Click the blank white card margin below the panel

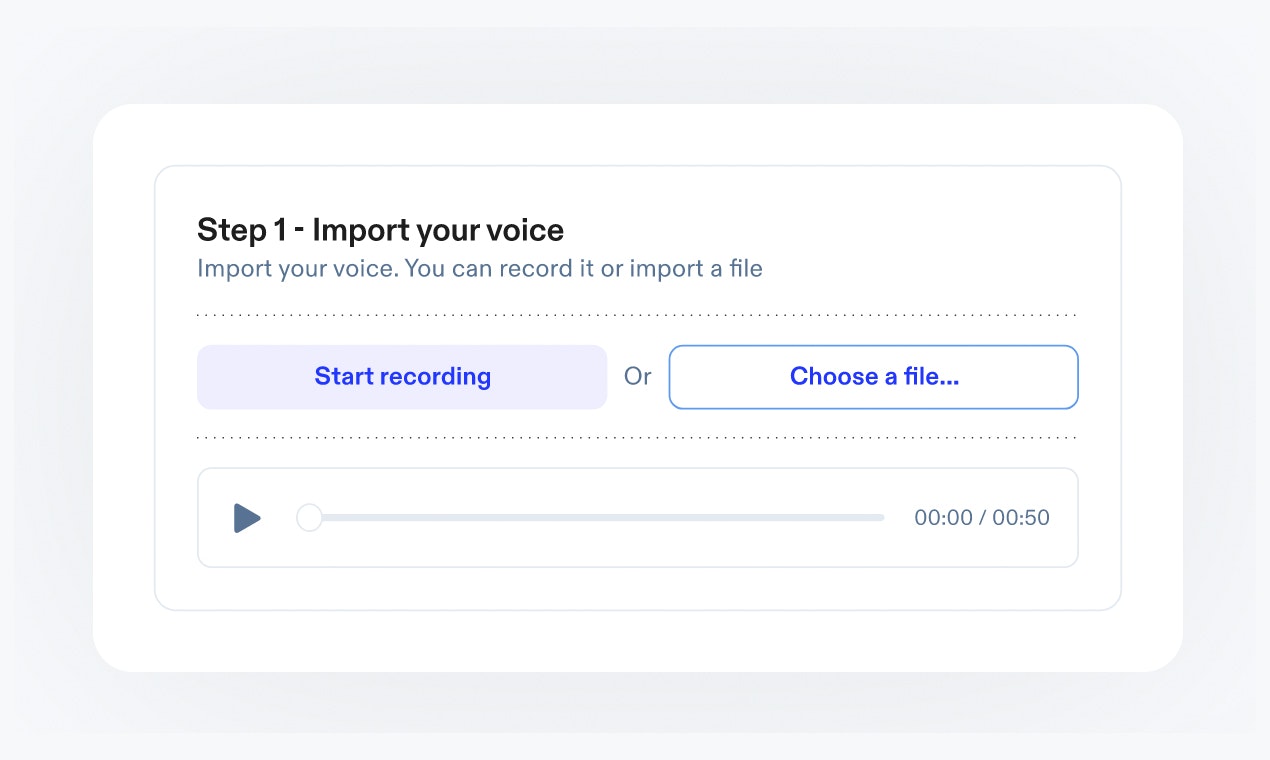click(637, 640)
